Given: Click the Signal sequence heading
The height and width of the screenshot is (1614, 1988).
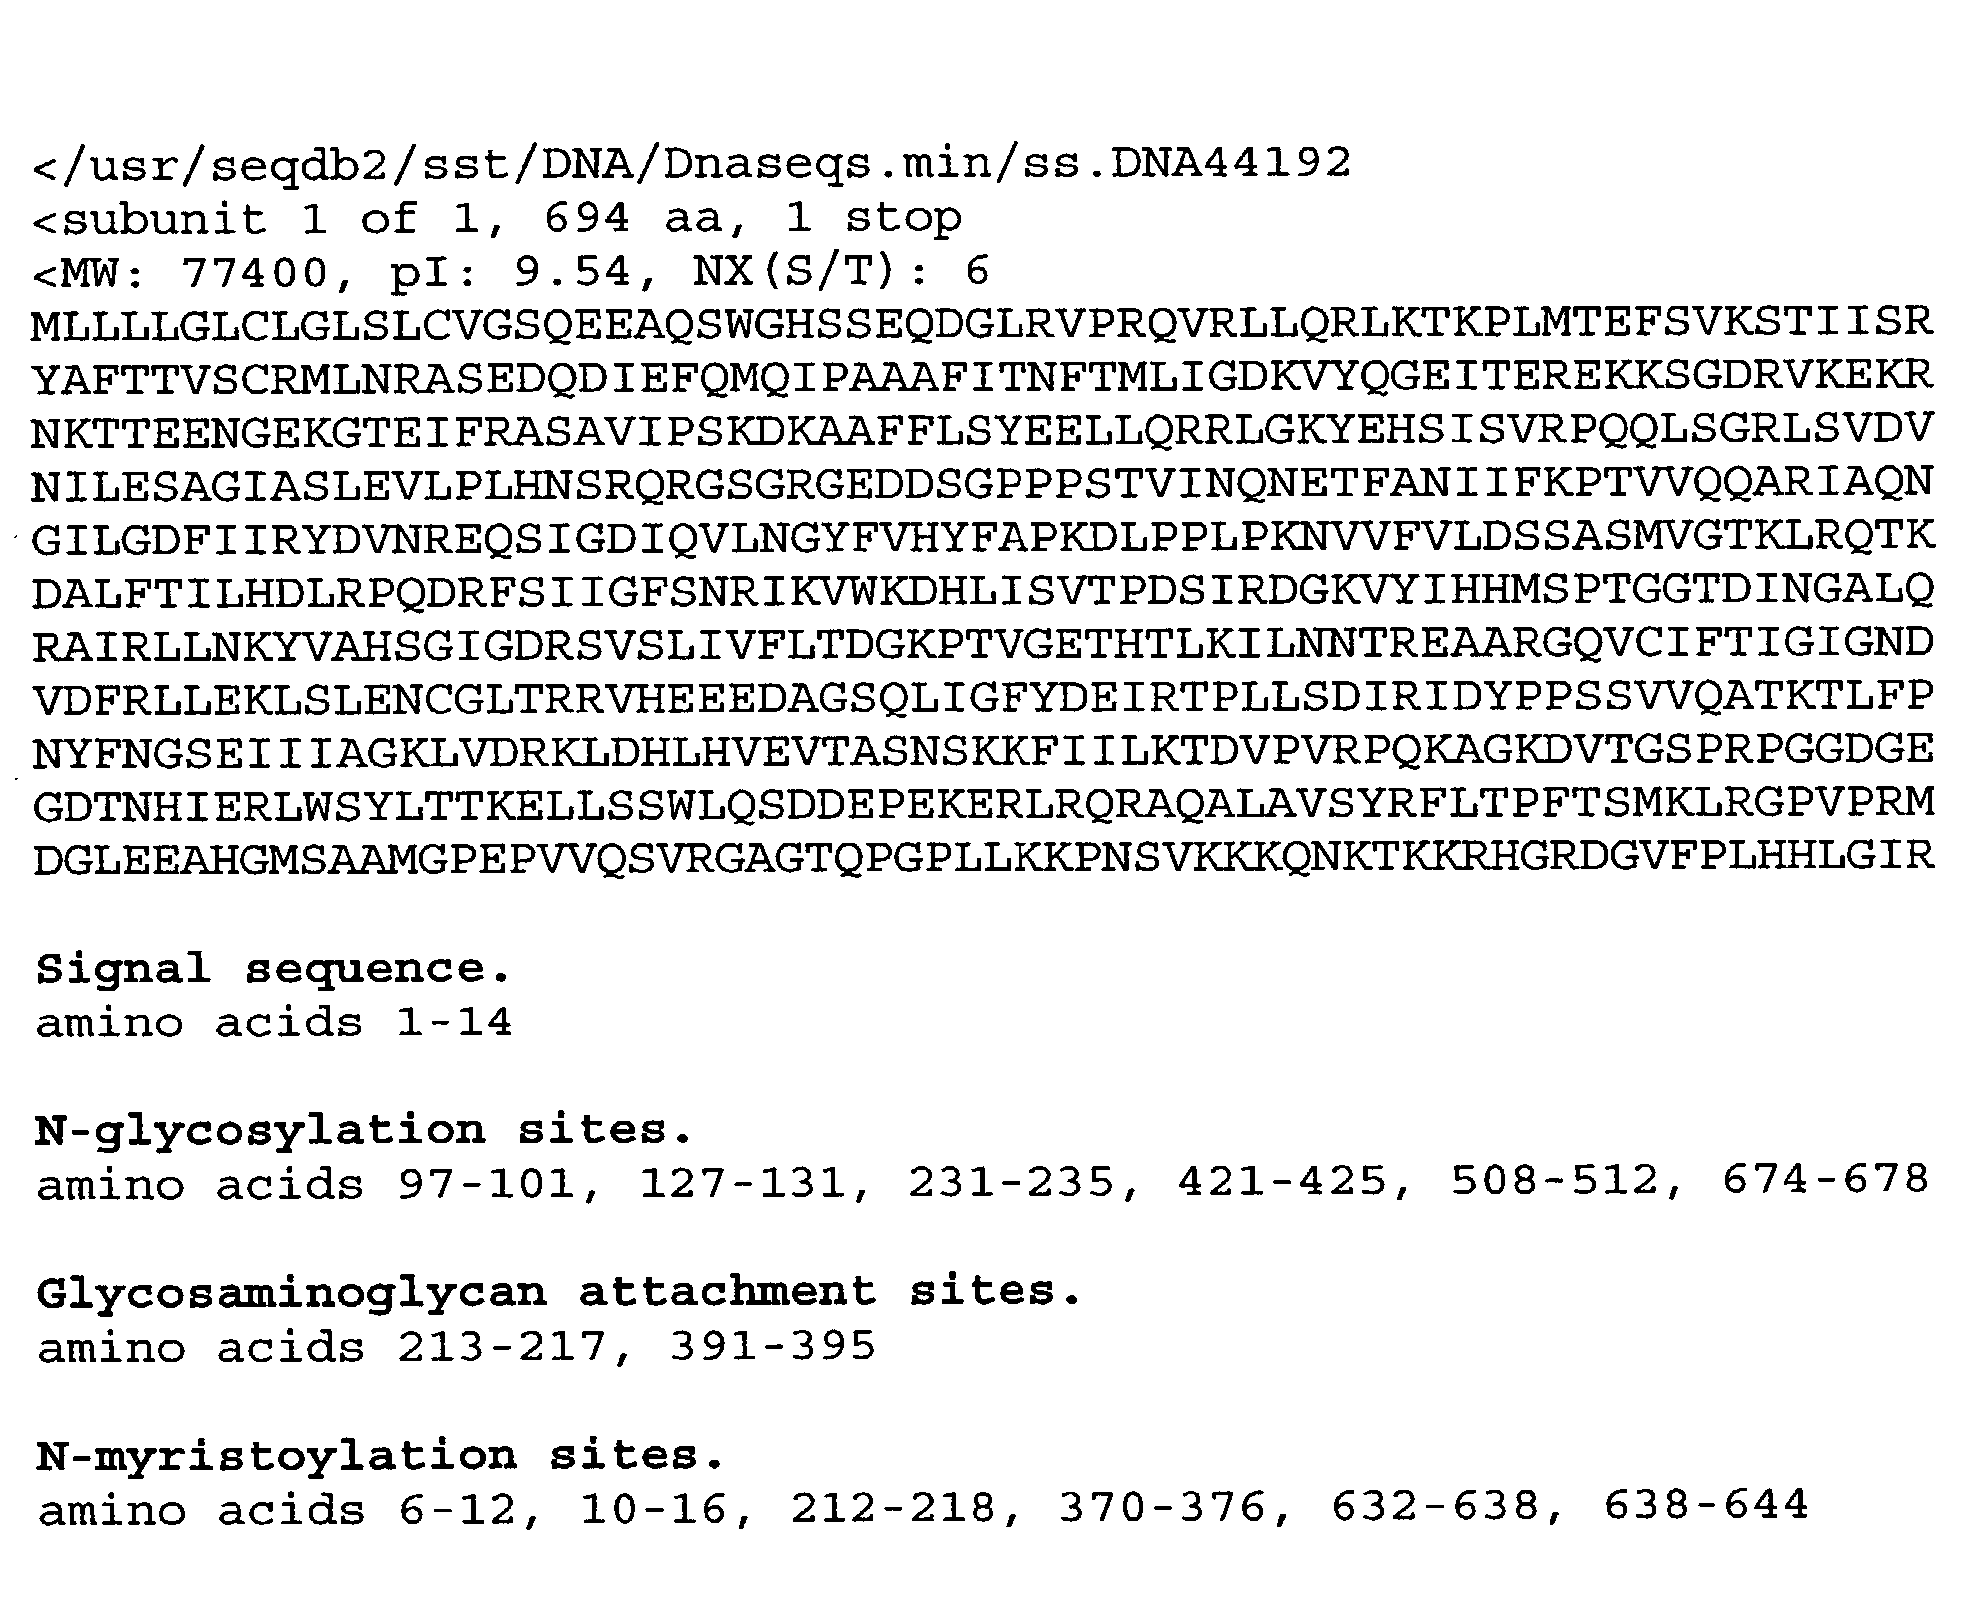Looking at the screenshot, I should click(x=273, y=969).
